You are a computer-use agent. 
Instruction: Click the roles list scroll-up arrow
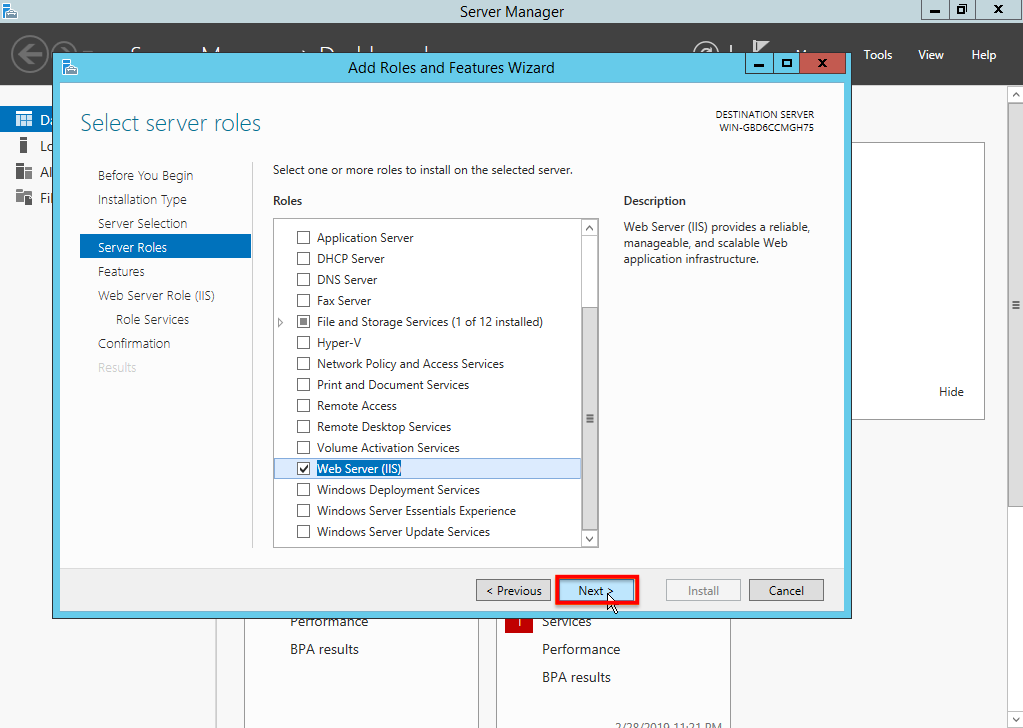tap(589, 228)
